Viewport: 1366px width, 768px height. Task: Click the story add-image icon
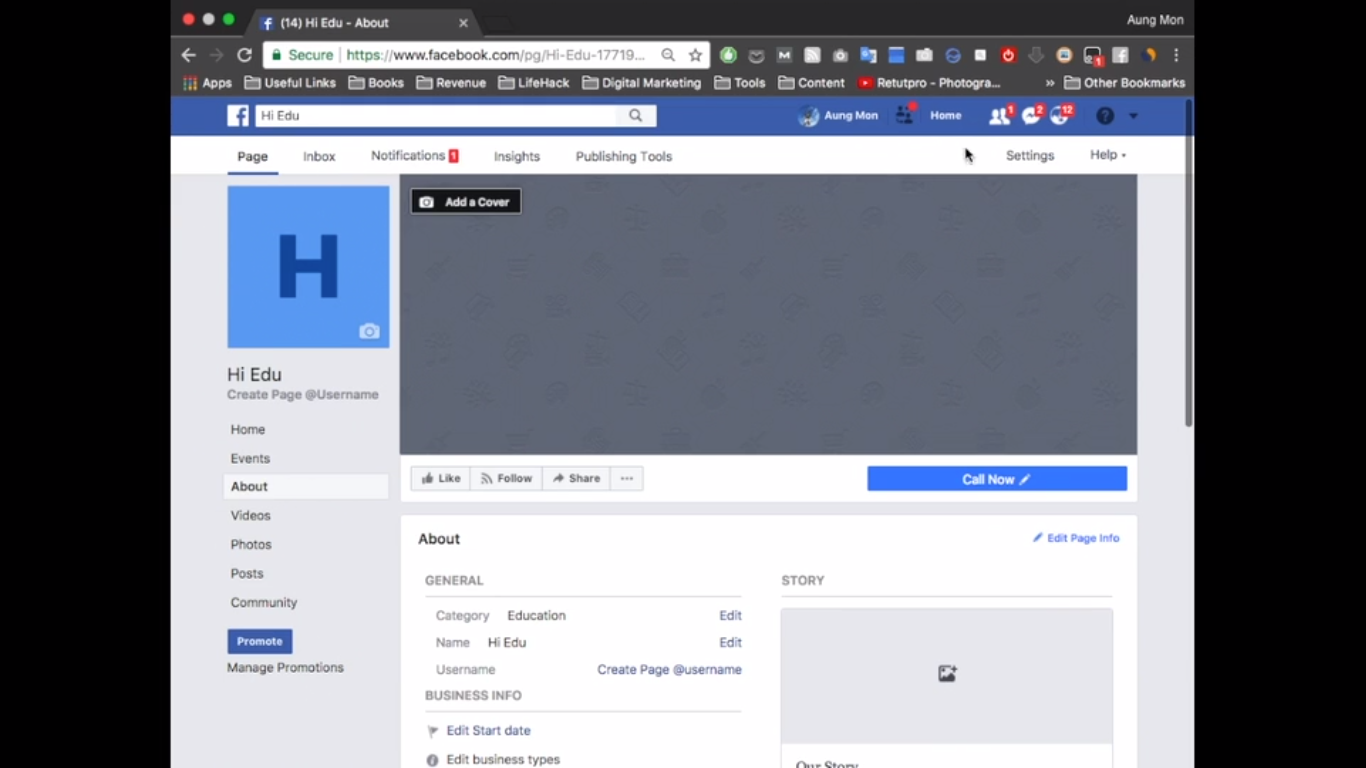coord(947,674)
